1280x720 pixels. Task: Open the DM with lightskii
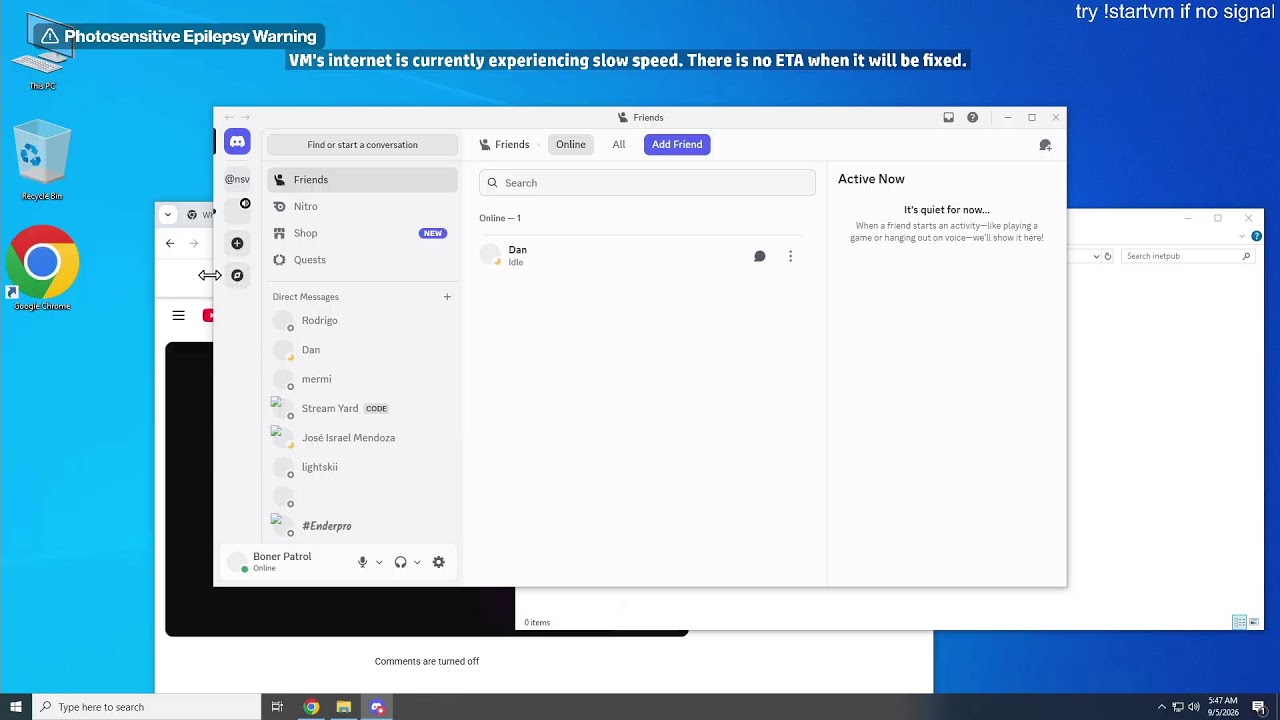(x=362, y=467)
